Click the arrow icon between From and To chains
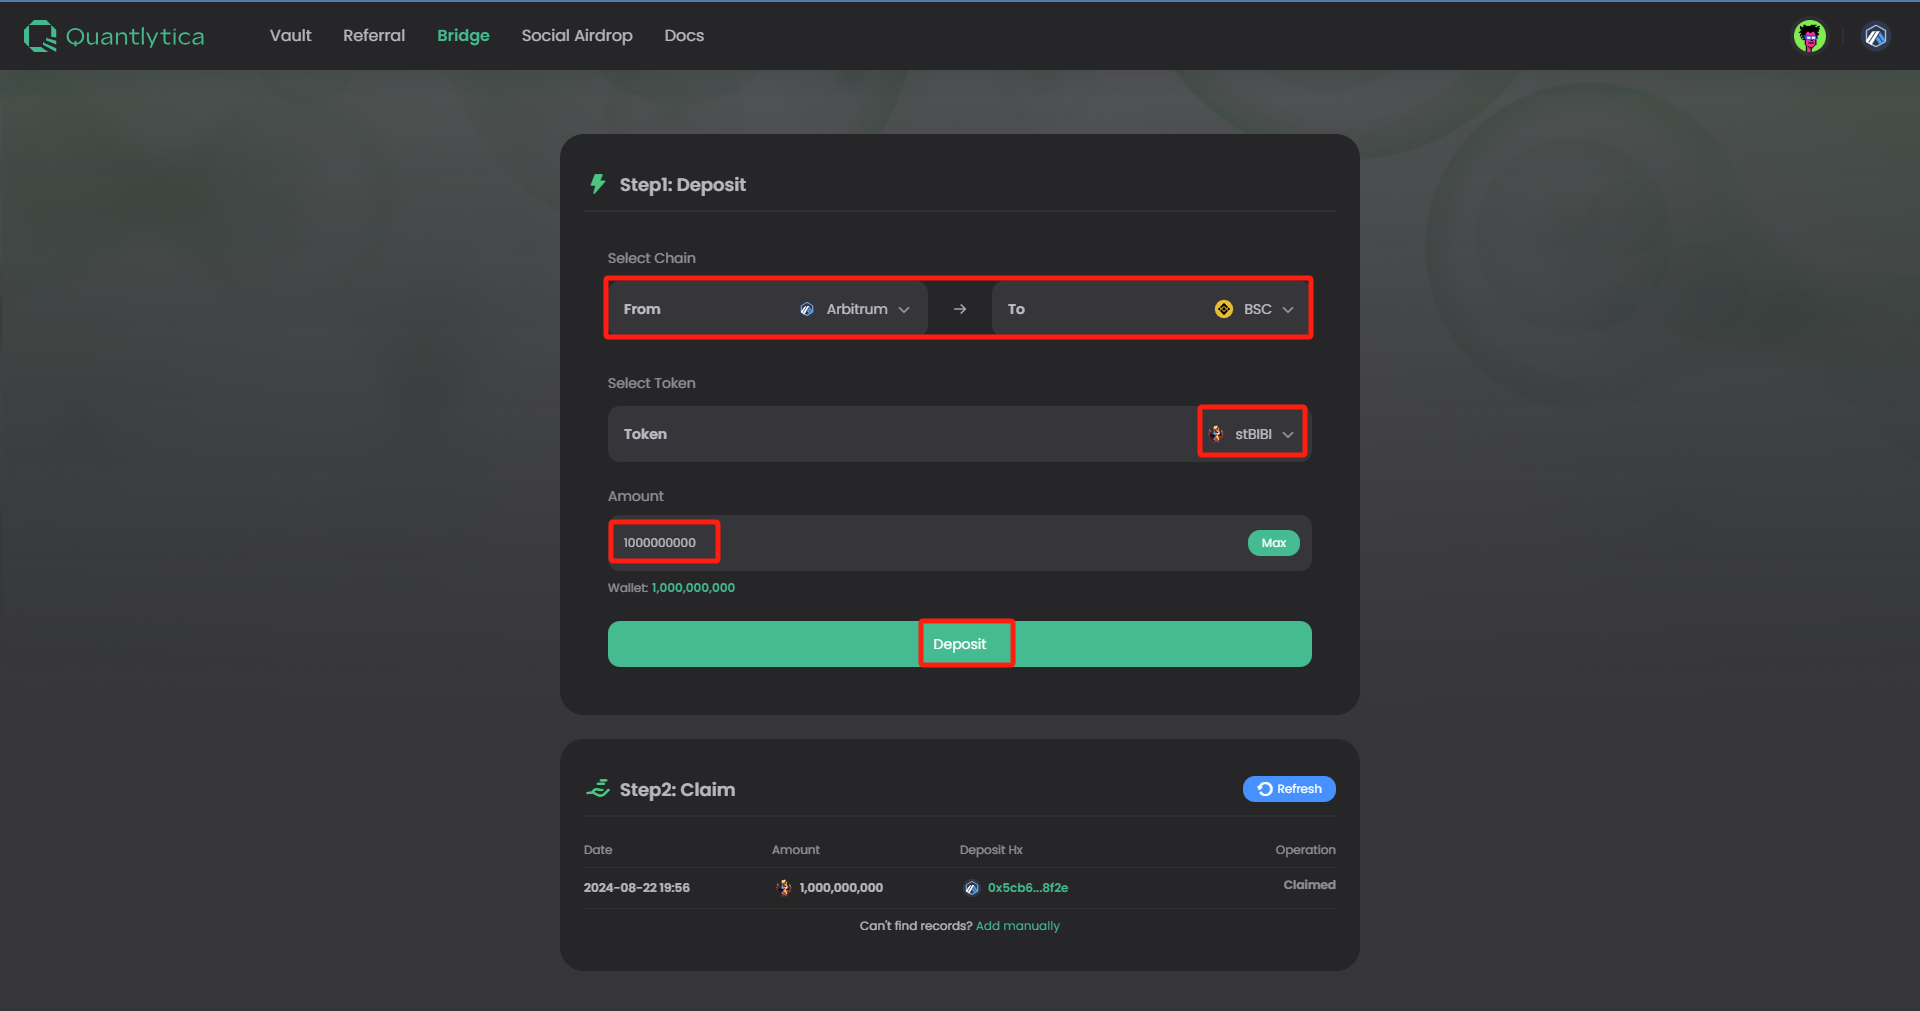Viewport: 1920px width, 1011px height. pyautogui.click(x=960, y=309)
